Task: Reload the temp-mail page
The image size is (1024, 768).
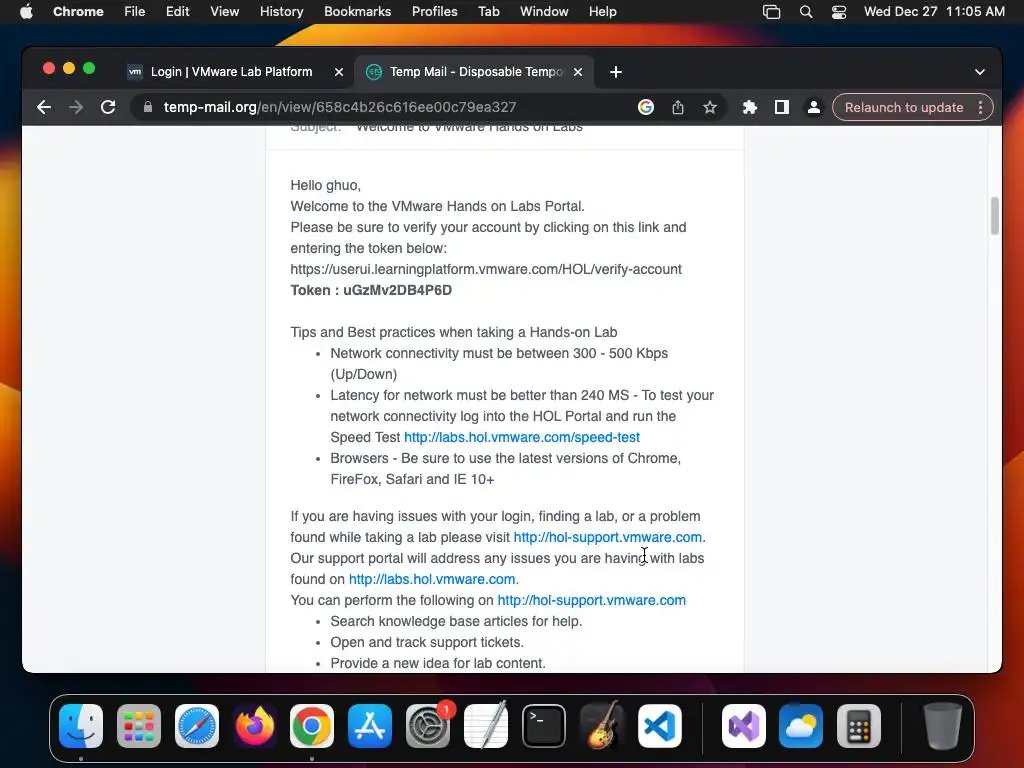Action: (x=108, y=107)
